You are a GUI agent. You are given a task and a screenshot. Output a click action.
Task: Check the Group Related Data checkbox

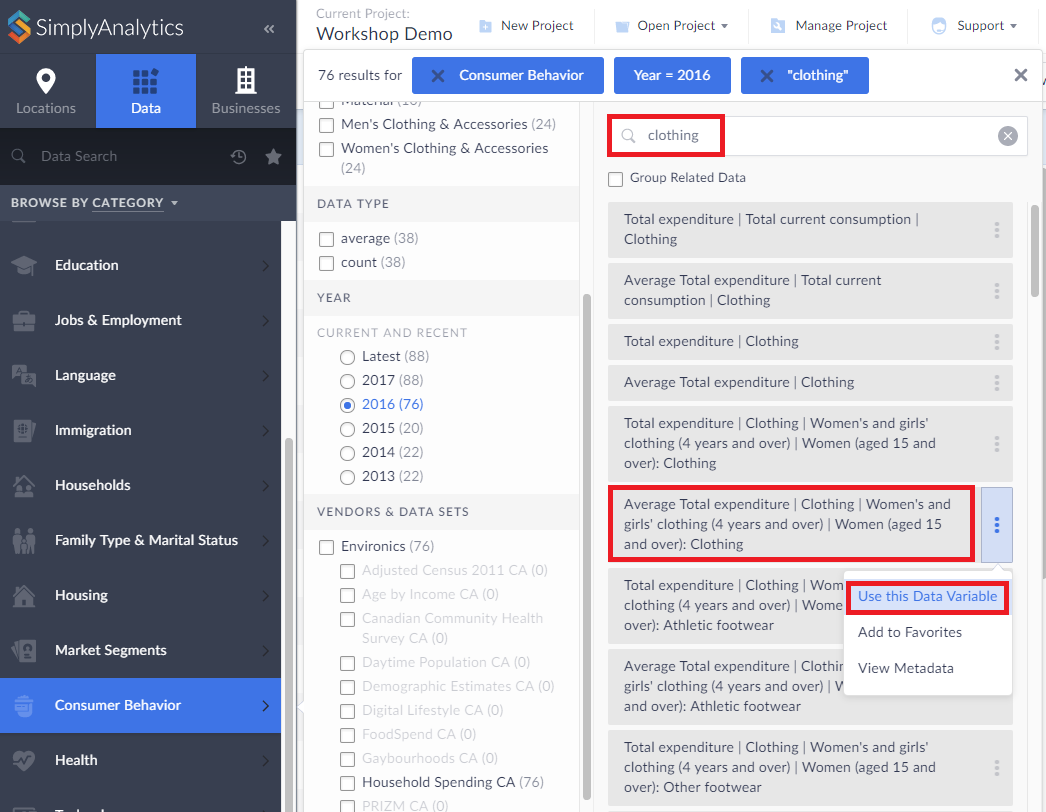pos(616,178)
